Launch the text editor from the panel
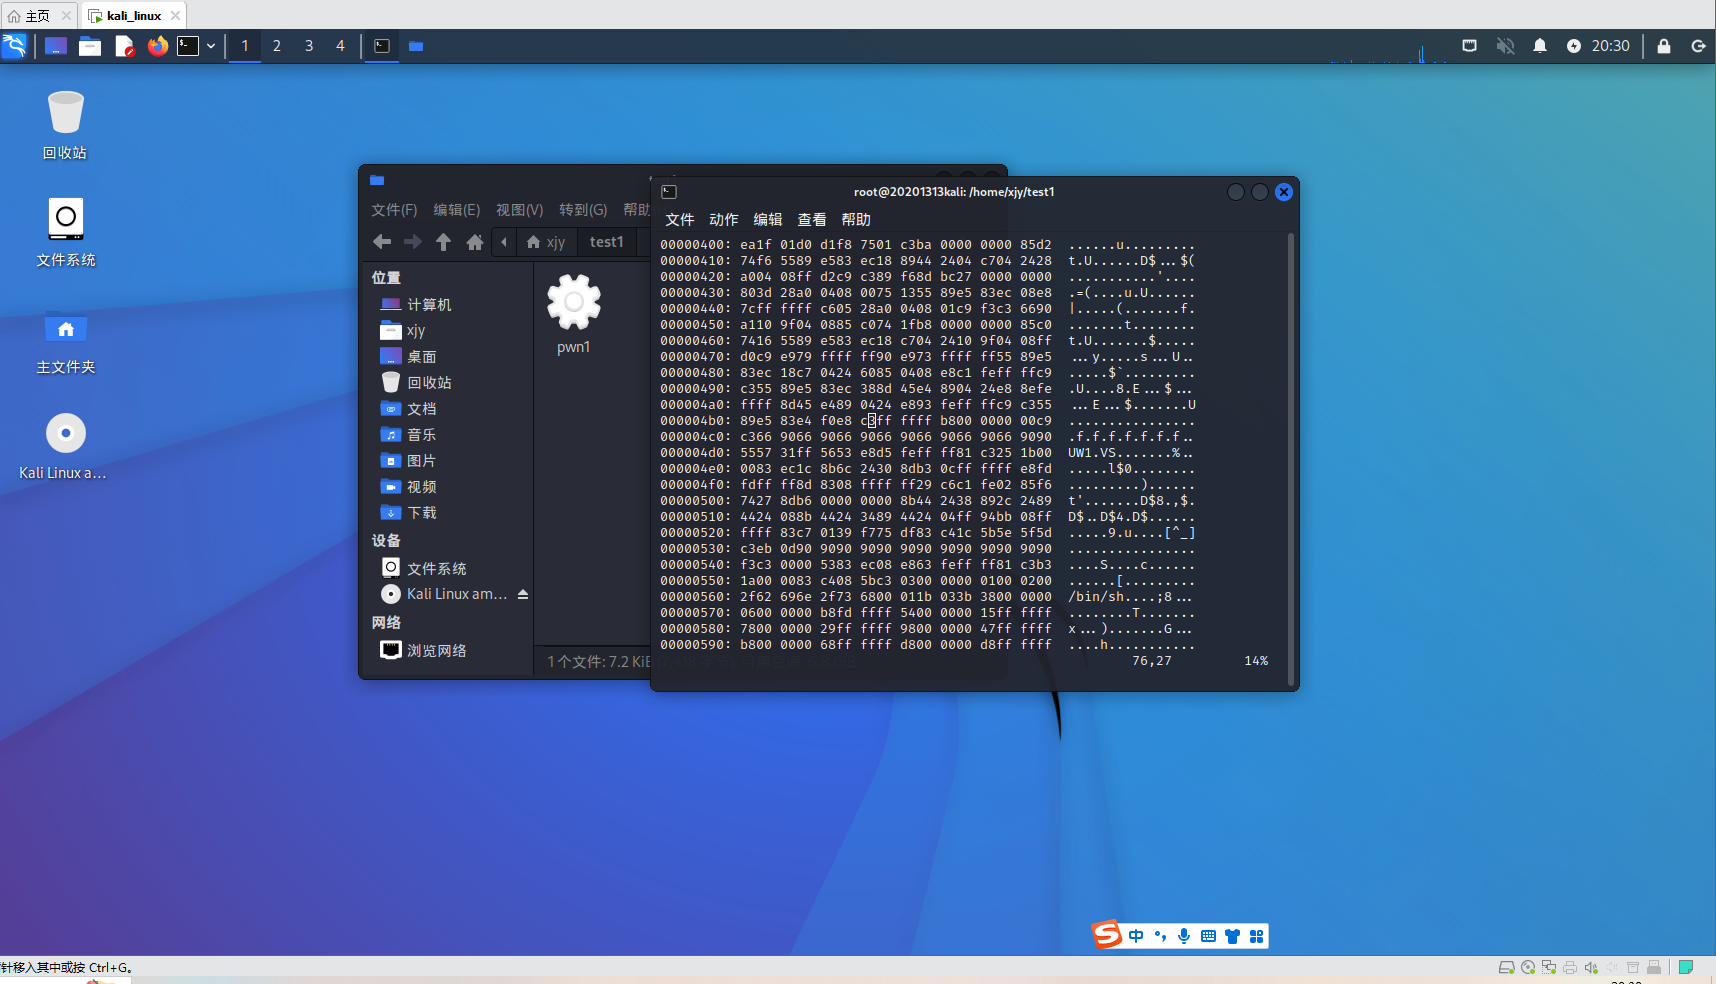The width and height of the screenshot is (1716, 984). click(124, 46)
